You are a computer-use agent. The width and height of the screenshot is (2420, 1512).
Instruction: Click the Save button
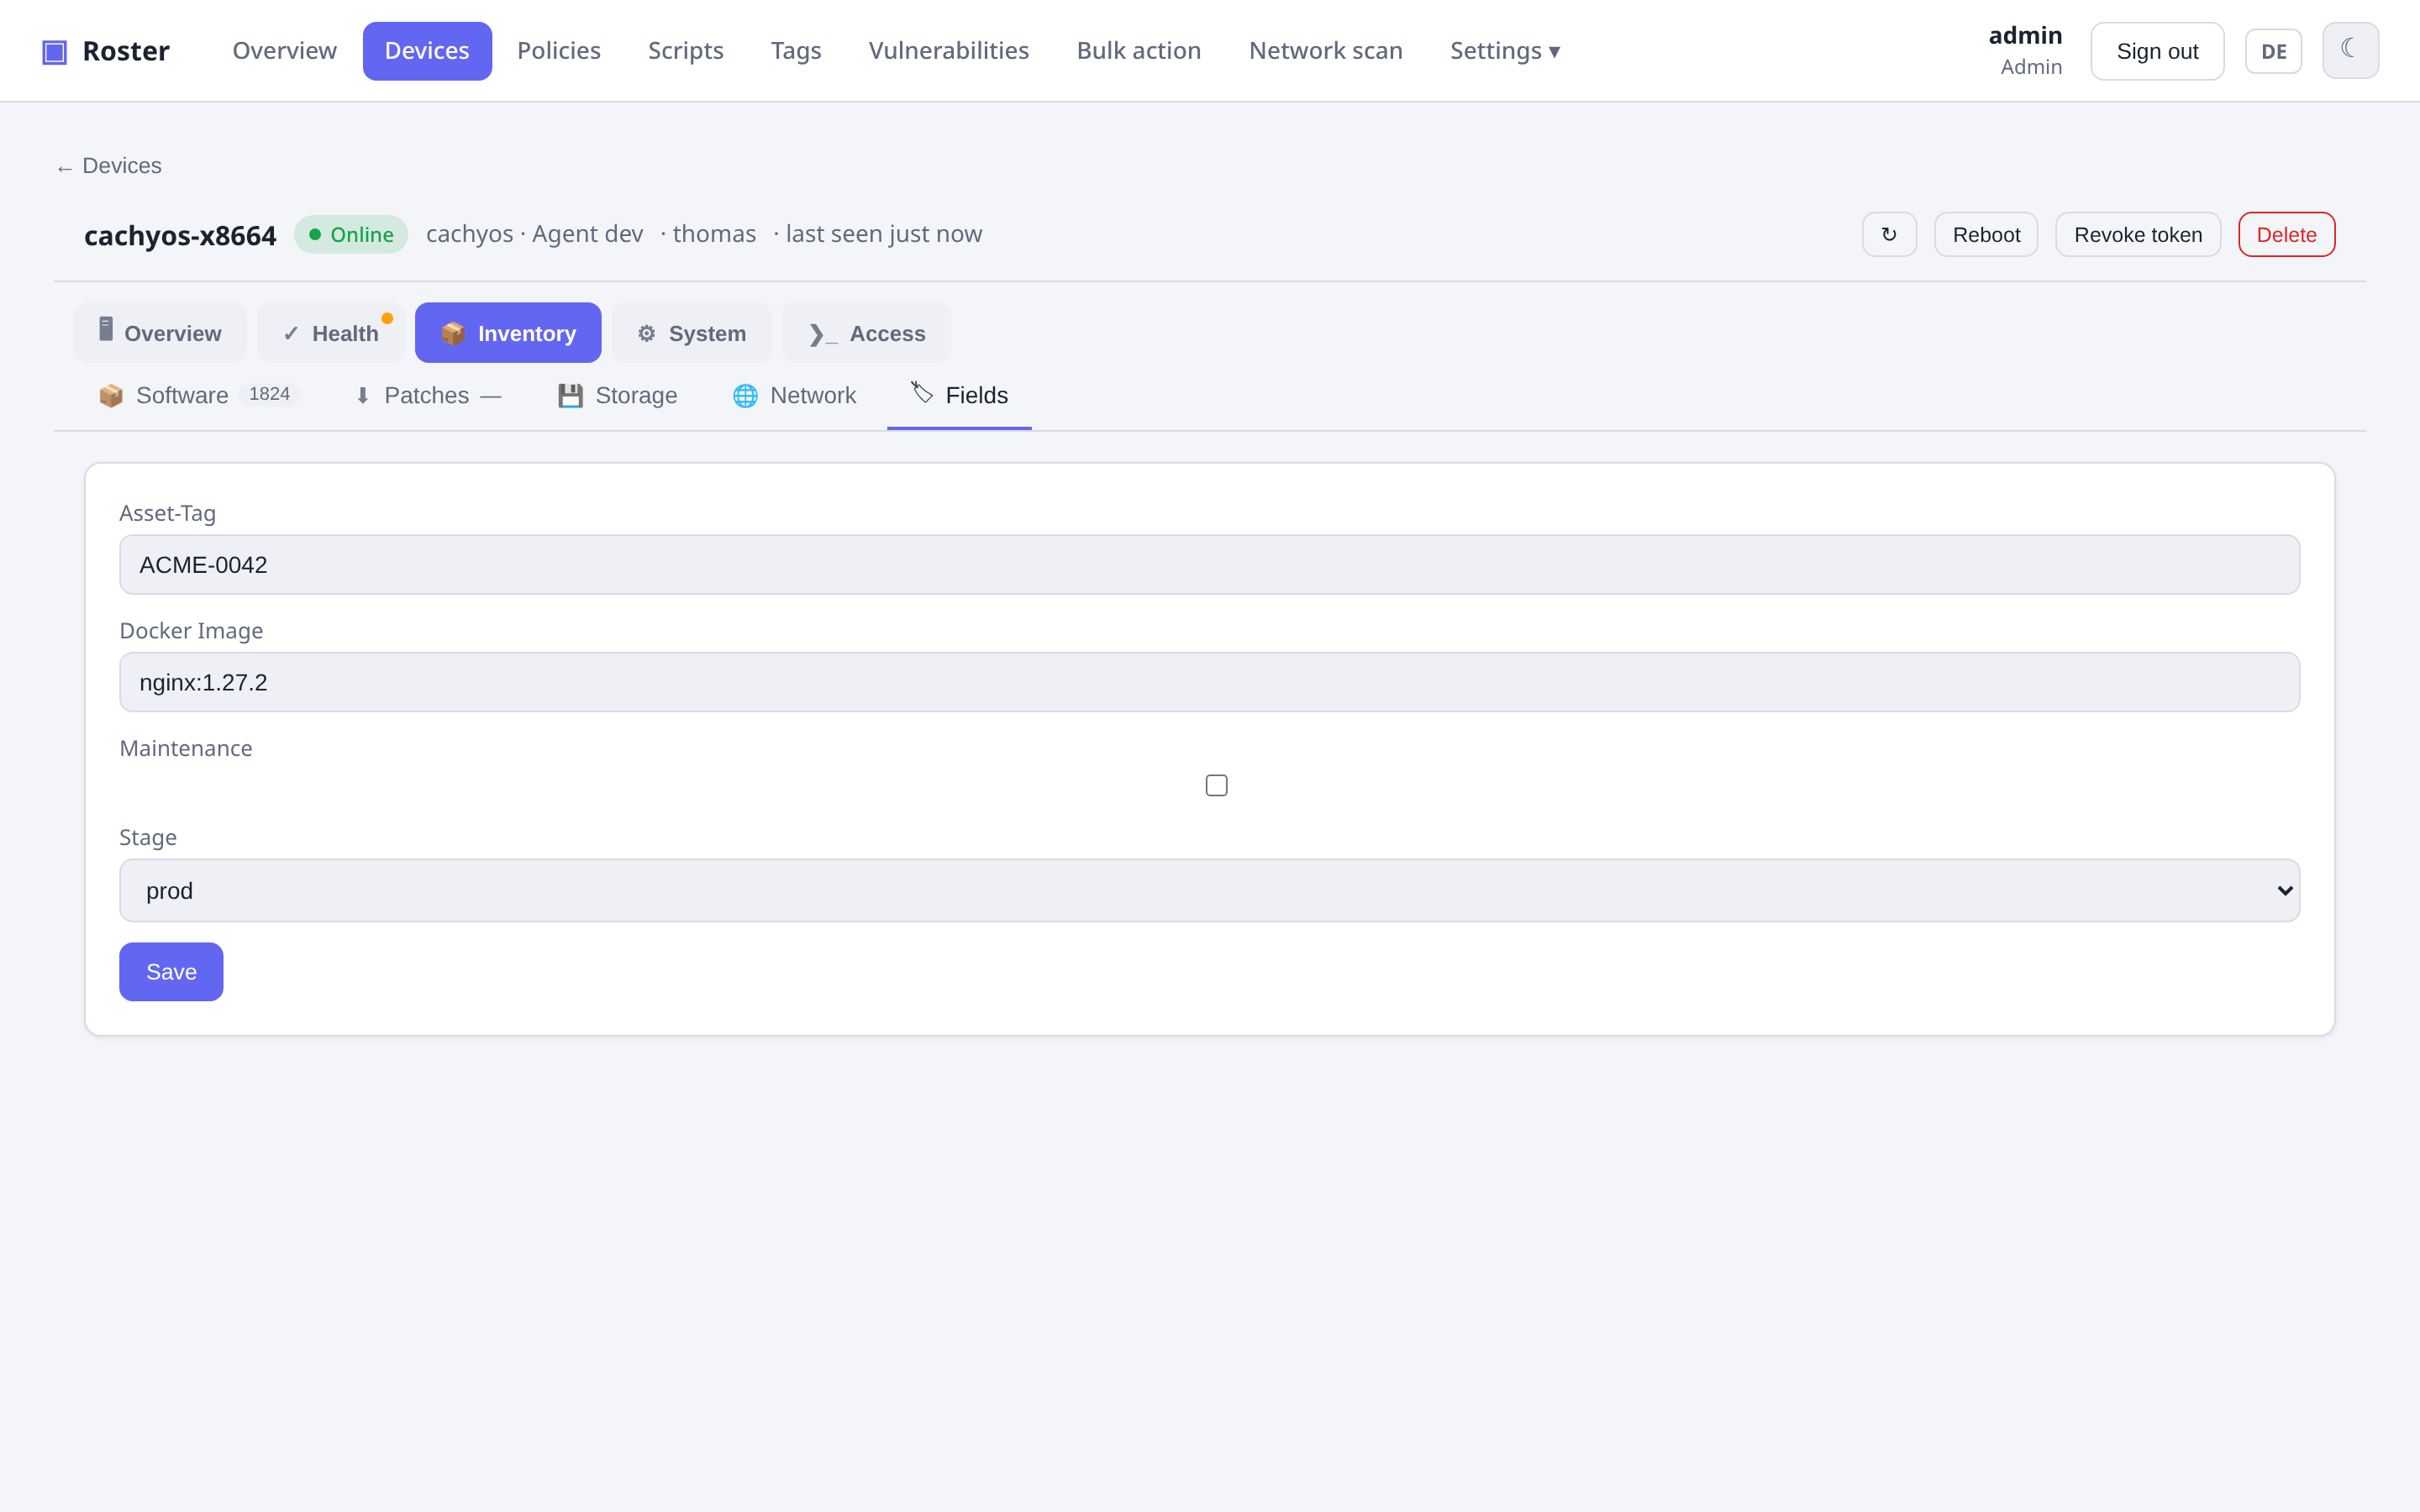(x=171, y=971)
